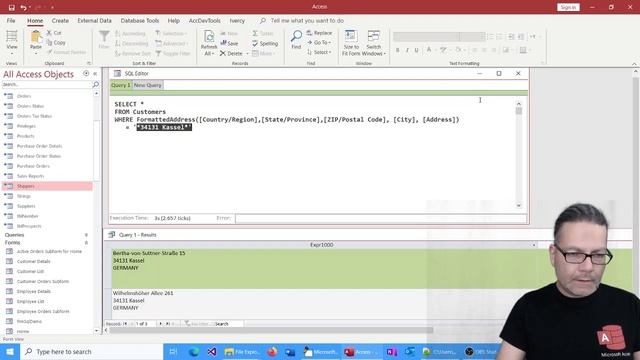Open Firefox from the taskbar
The height and width of the screenshot is (360, 640).
272,351
